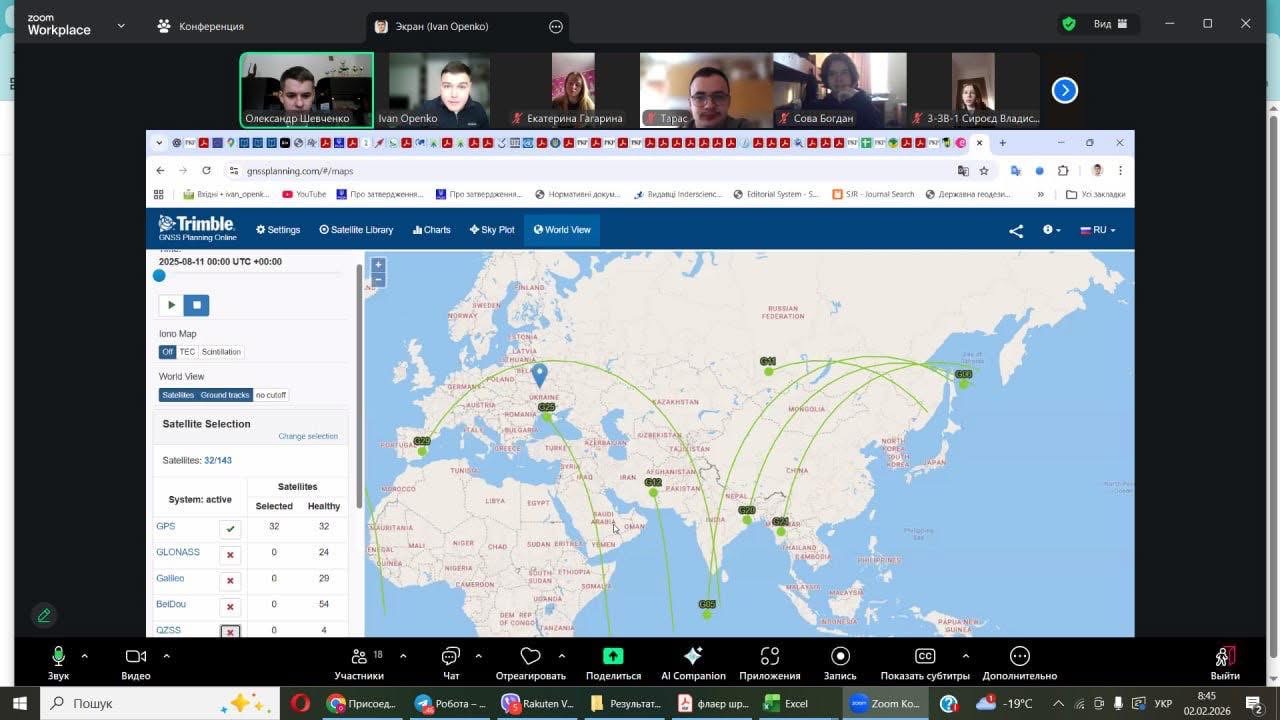Open the RU language dropdown
1280x720 pixels.
point(1098,230)
